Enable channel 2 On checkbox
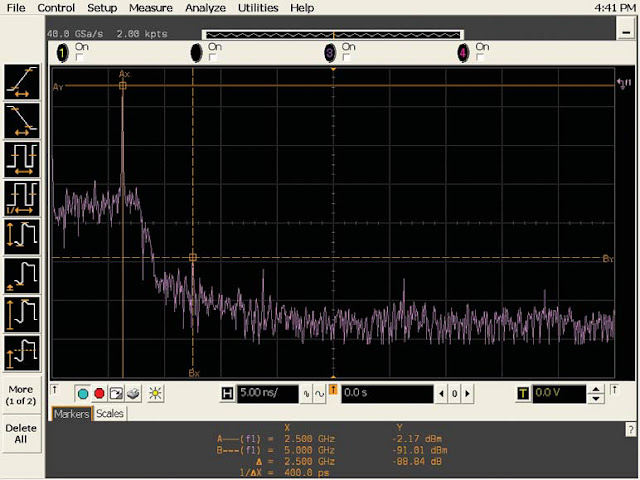This screenshot has width=640, height=480. click(x=213, y=58)
